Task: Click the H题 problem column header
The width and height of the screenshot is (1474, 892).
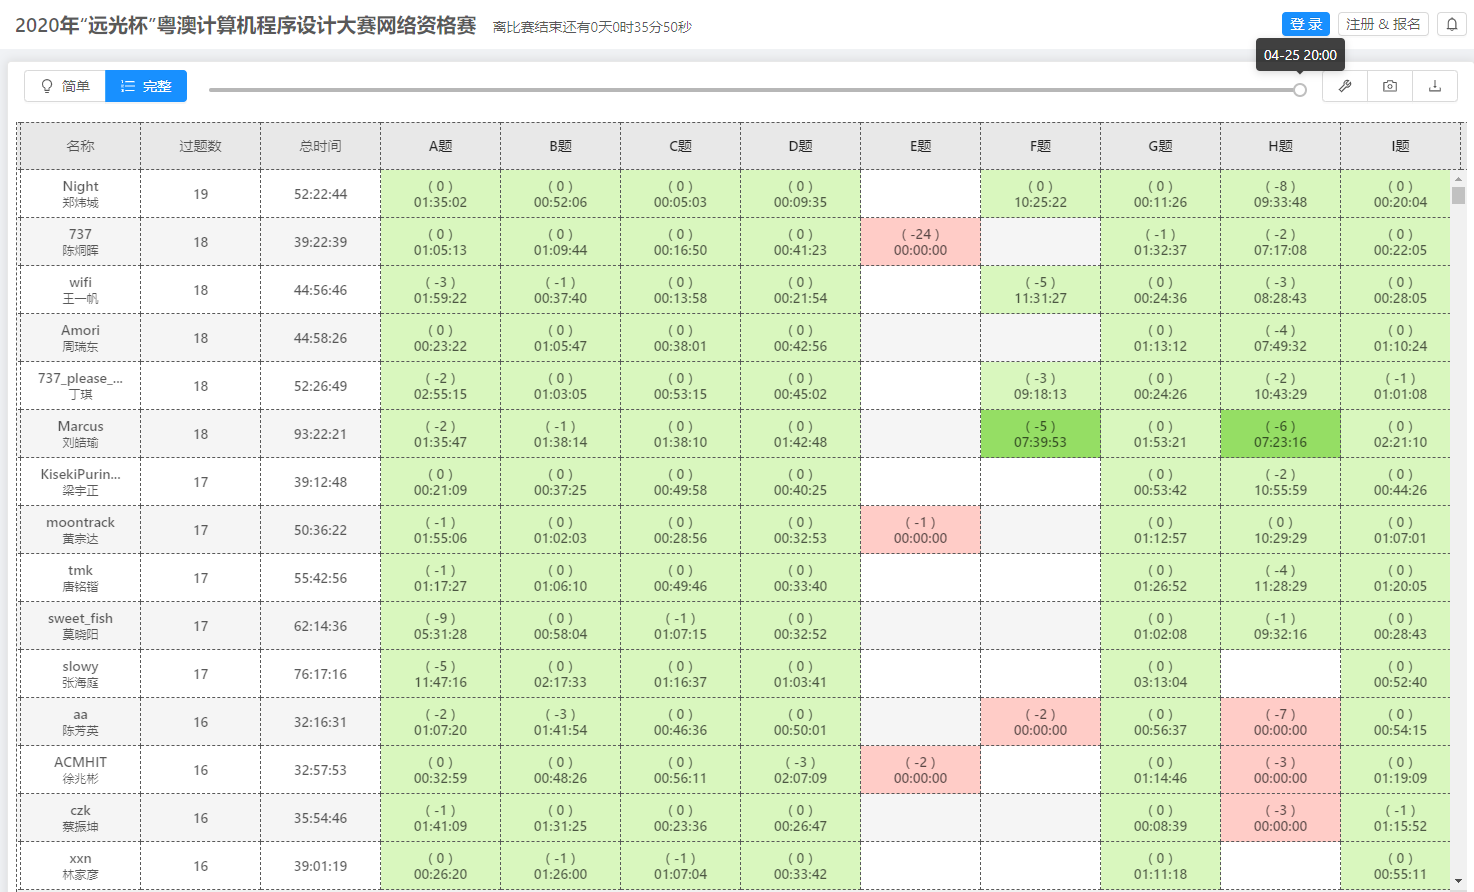Action: pos(1280,146)
